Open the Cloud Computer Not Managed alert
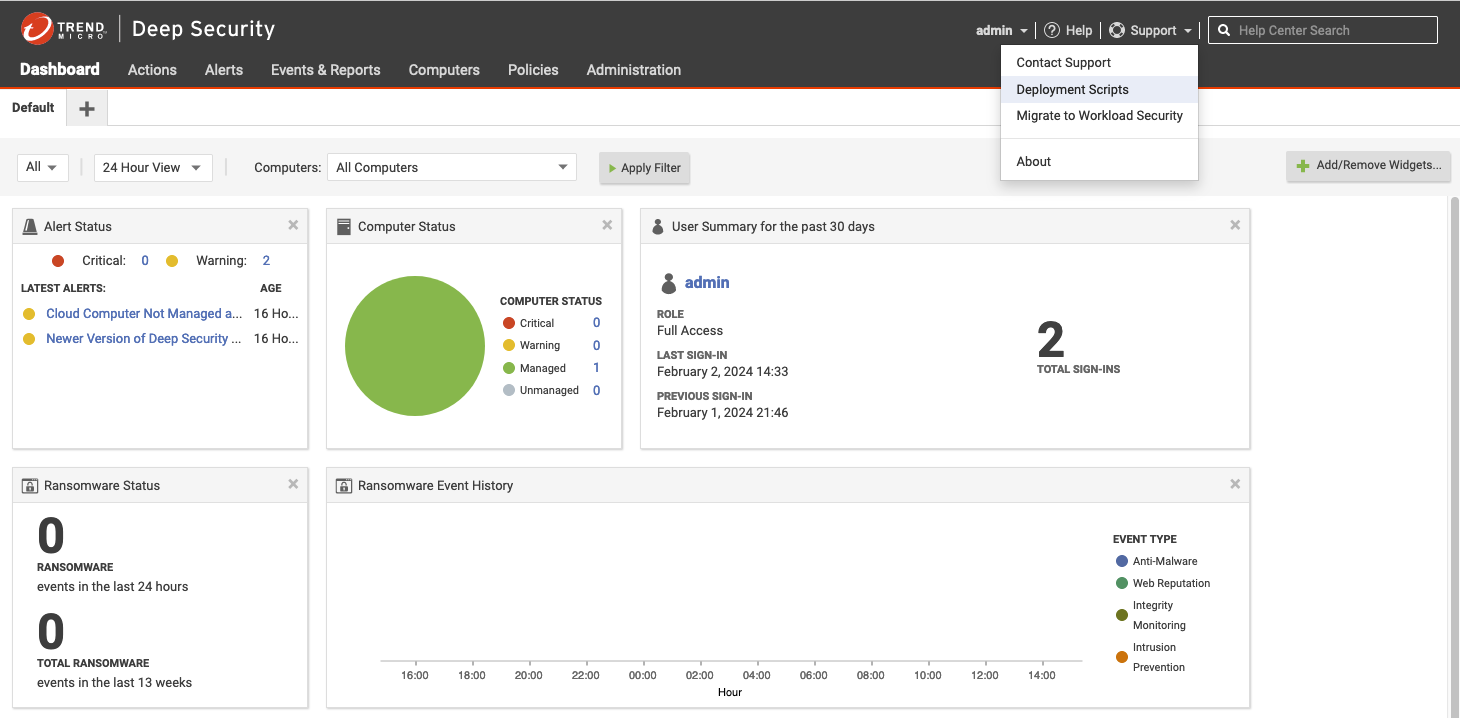Viewport: 1460px width, 718px height. pos(143,313)
